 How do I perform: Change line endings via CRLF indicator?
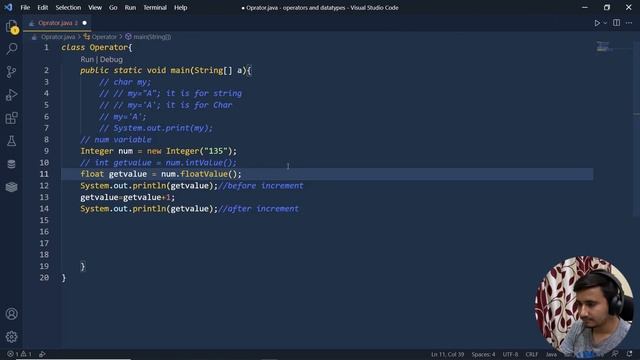pyautogui.click(x=531, y=354)
